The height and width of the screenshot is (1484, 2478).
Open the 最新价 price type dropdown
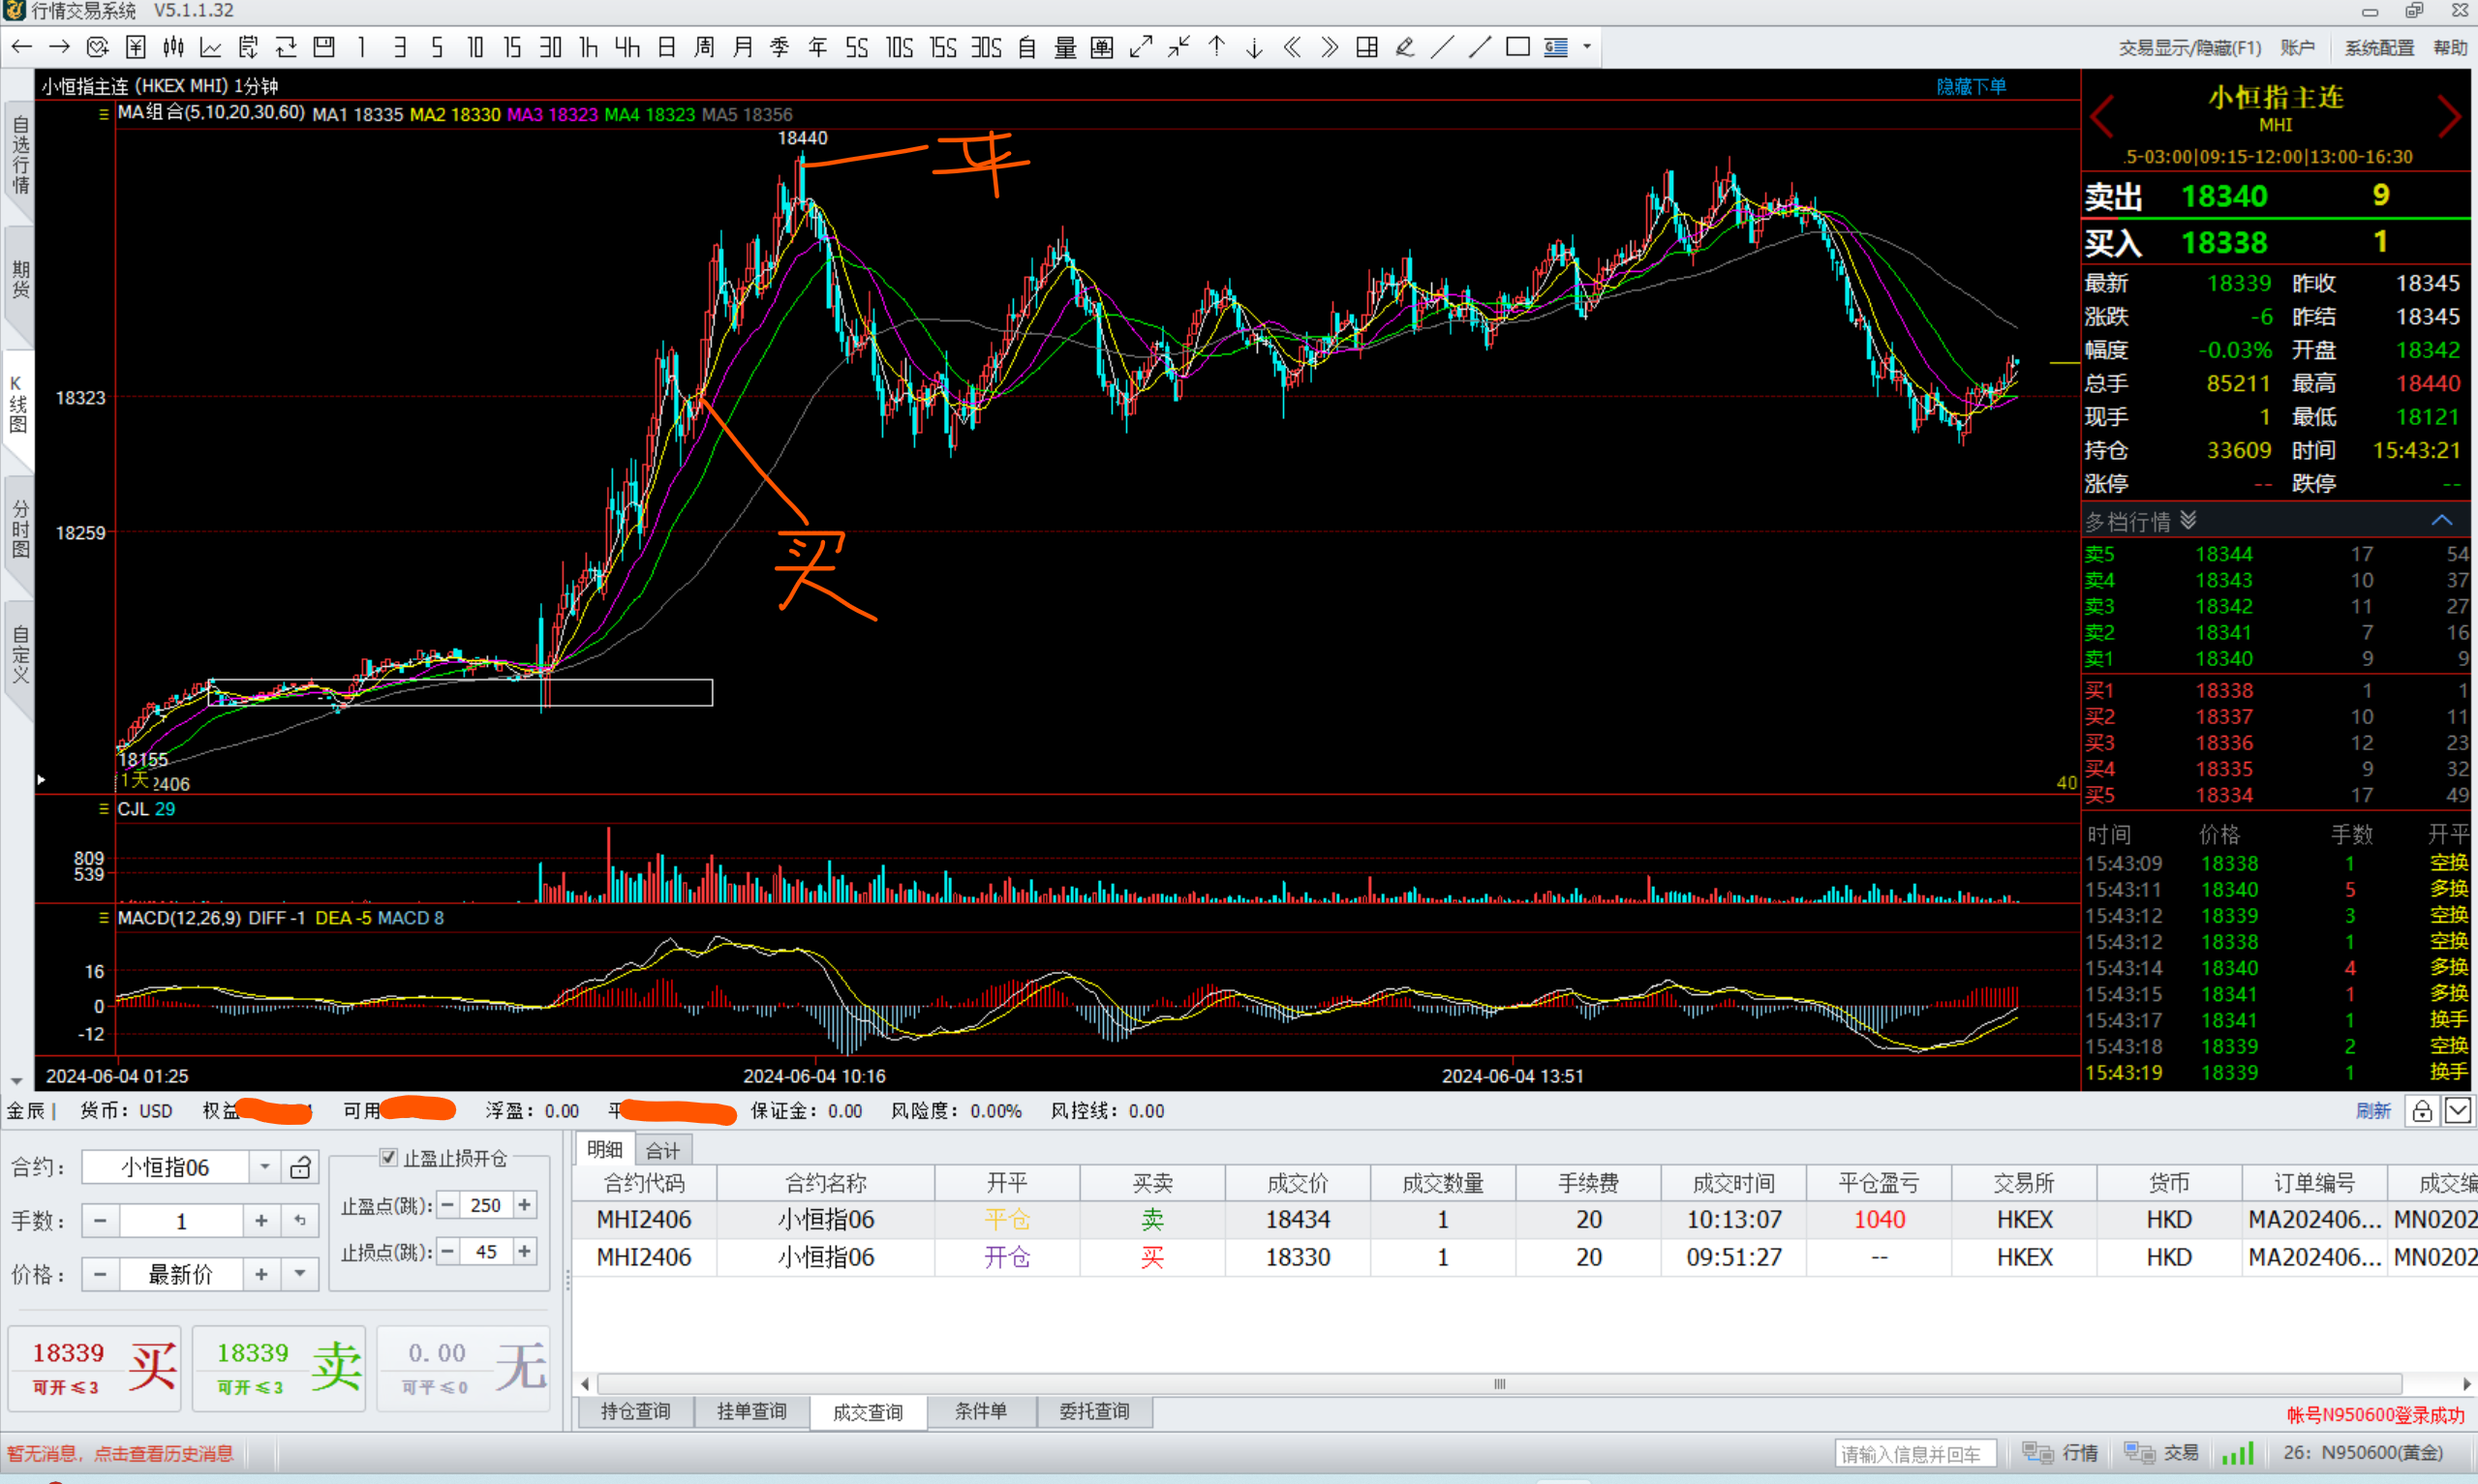(300, 1274)
